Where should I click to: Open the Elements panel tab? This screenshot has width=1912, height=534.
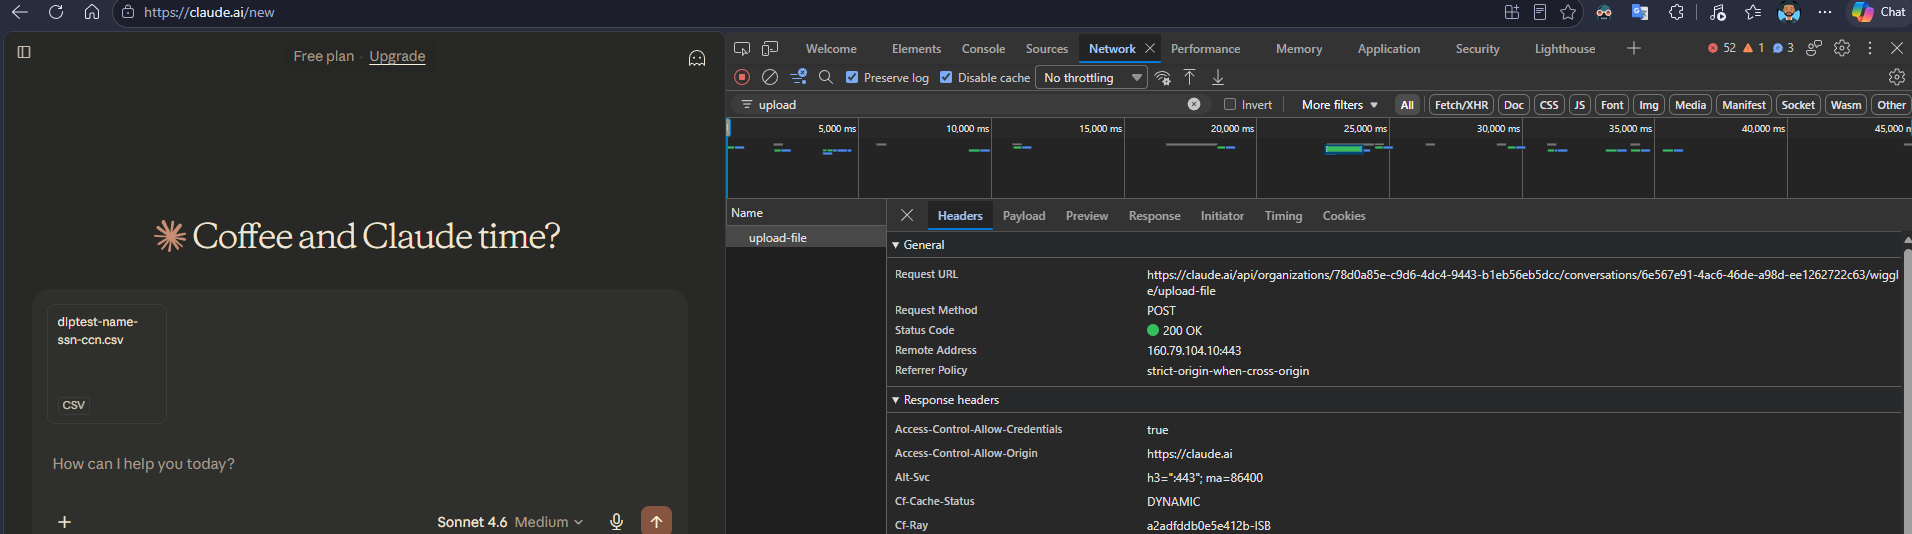(x=916, y=48)
